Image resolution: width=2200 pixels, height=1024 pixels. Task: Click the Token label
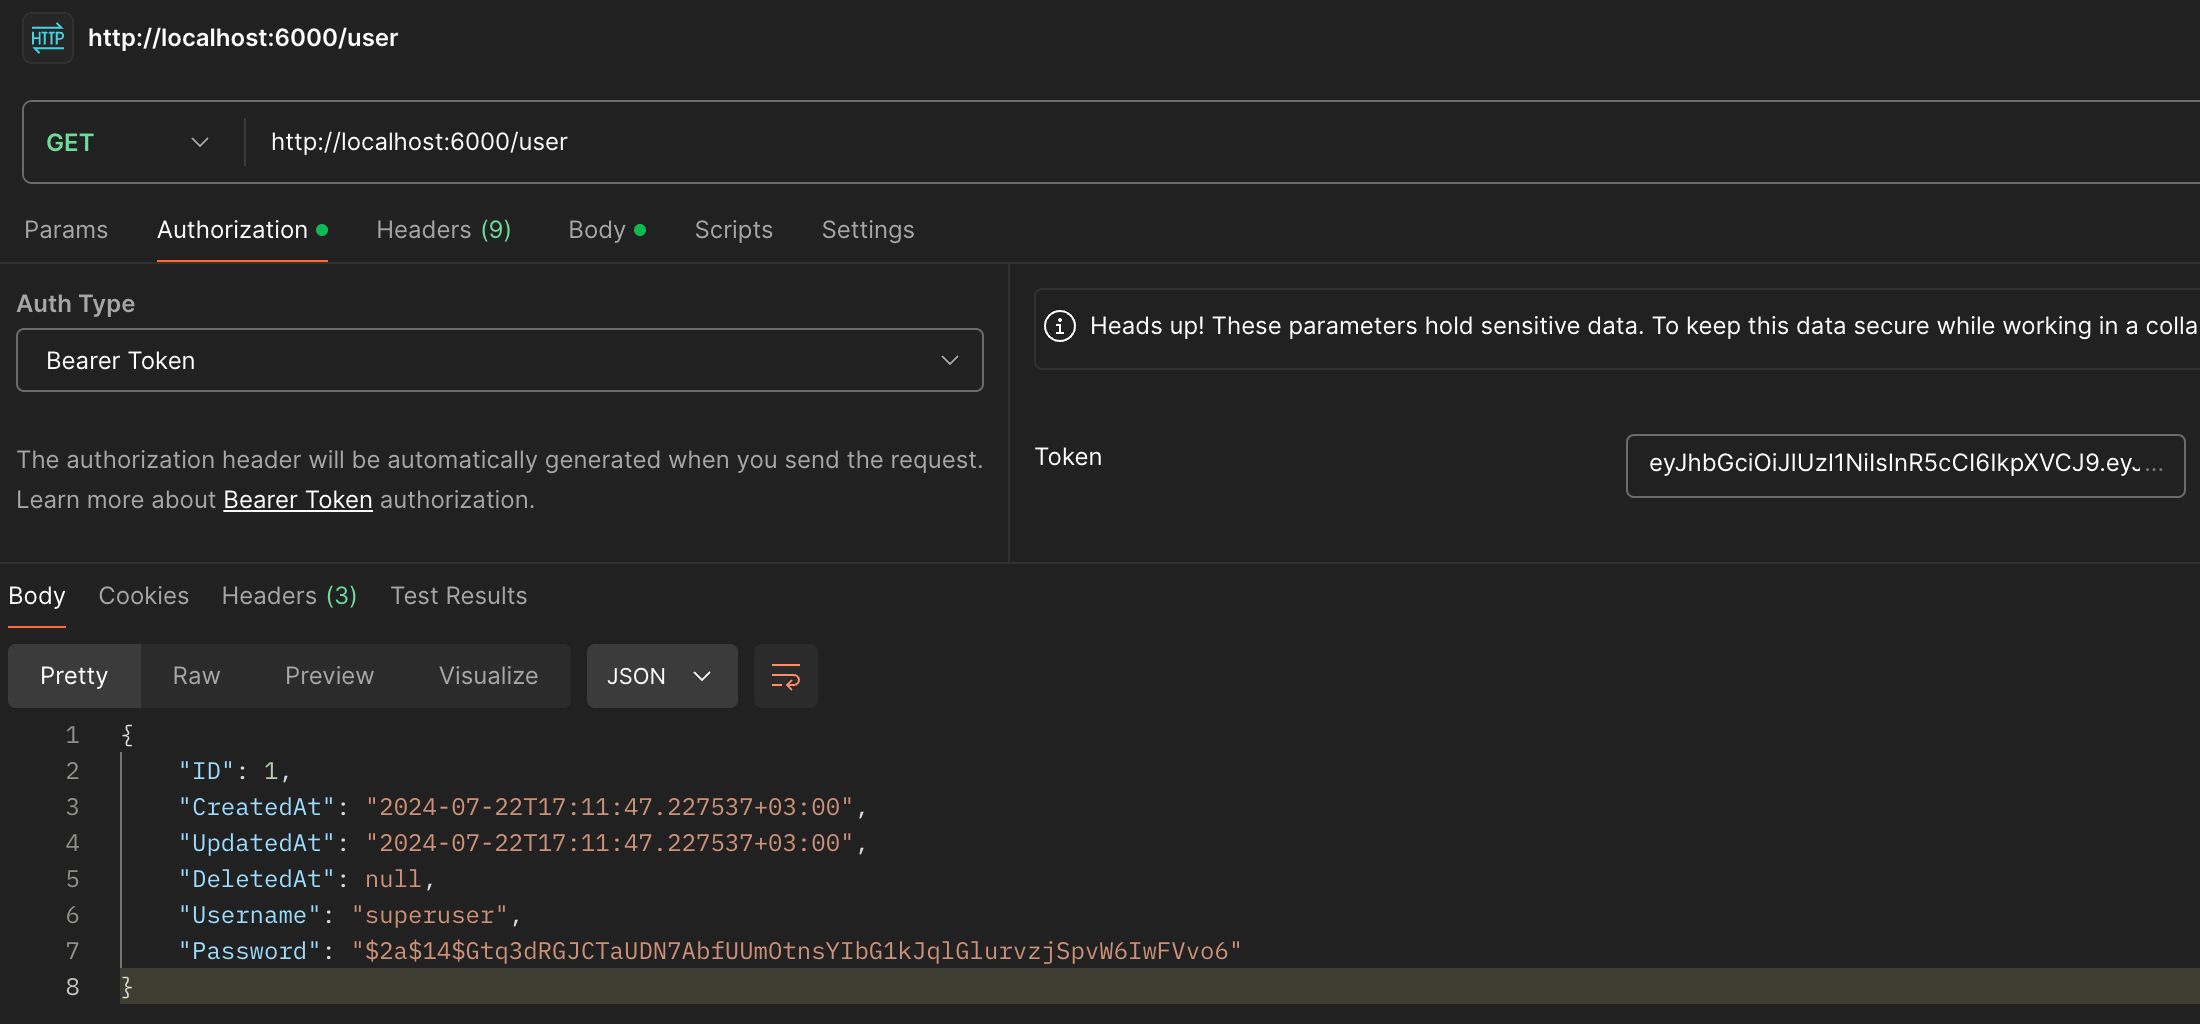point(1068,457)
